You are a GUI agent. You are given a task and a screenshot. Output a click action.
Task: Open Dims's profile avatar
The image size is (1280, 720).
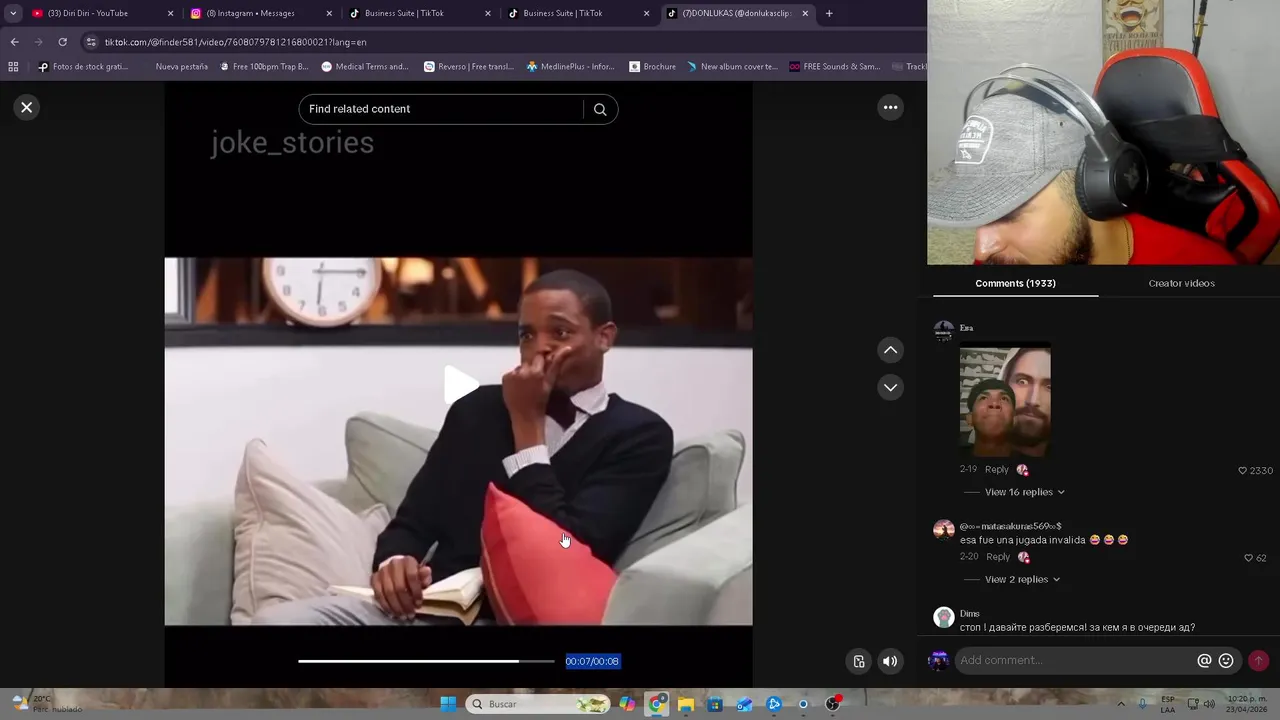click(943, 617)
